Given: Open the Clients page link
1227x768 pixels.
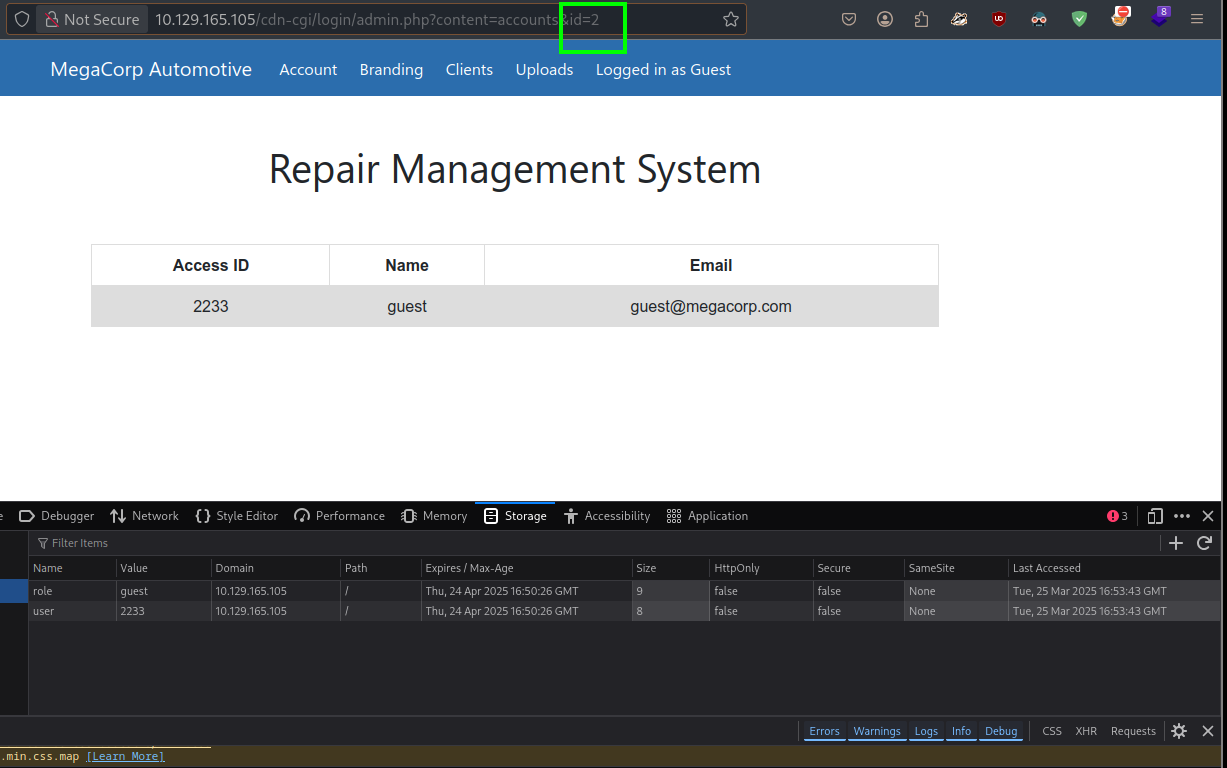Looking at the screenshot, I should [x=469, y=69].
